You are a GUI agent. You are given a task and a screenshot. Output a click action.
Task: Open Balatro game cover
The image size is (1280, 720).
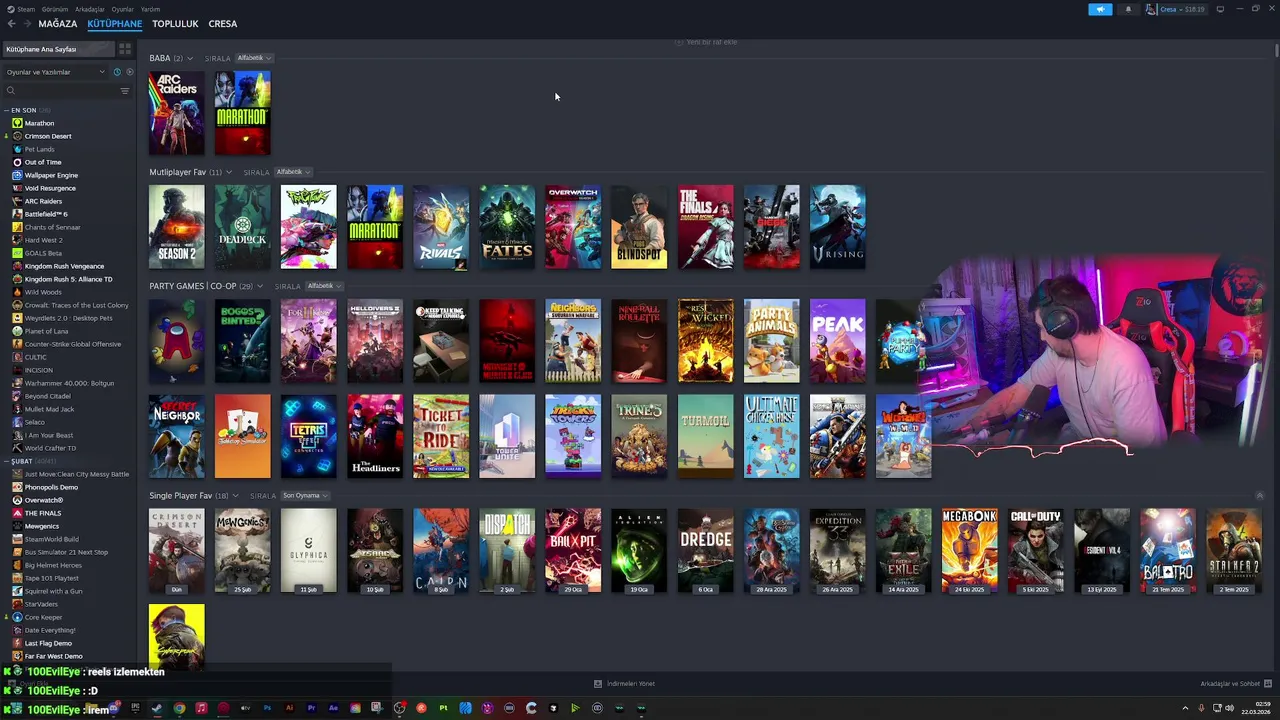tap(1167, 551)
